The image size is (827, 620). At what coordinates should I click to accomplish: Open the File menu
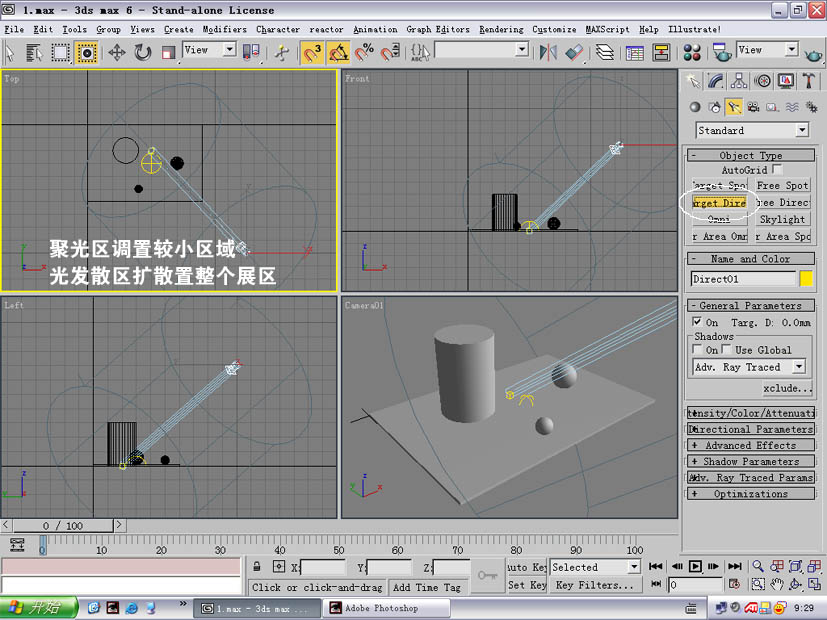click(x=14, y=30)
